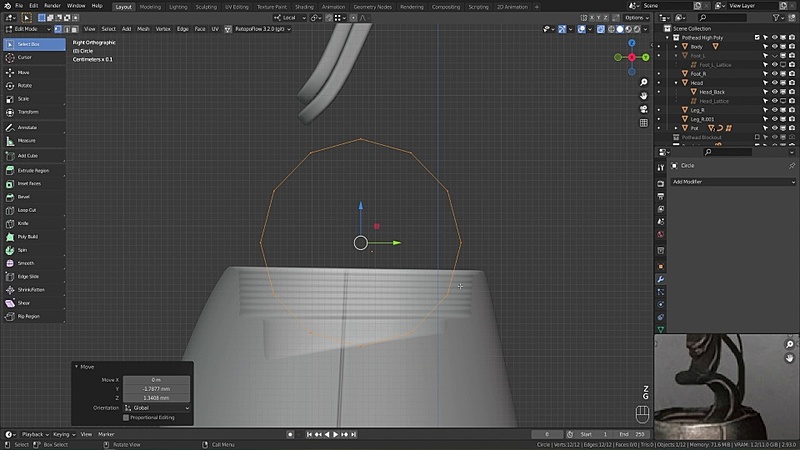The height and width of the screenshot is (450, 800).
Task: Select the Shrink/Fatten tool
Action: [x=34, y=290]
